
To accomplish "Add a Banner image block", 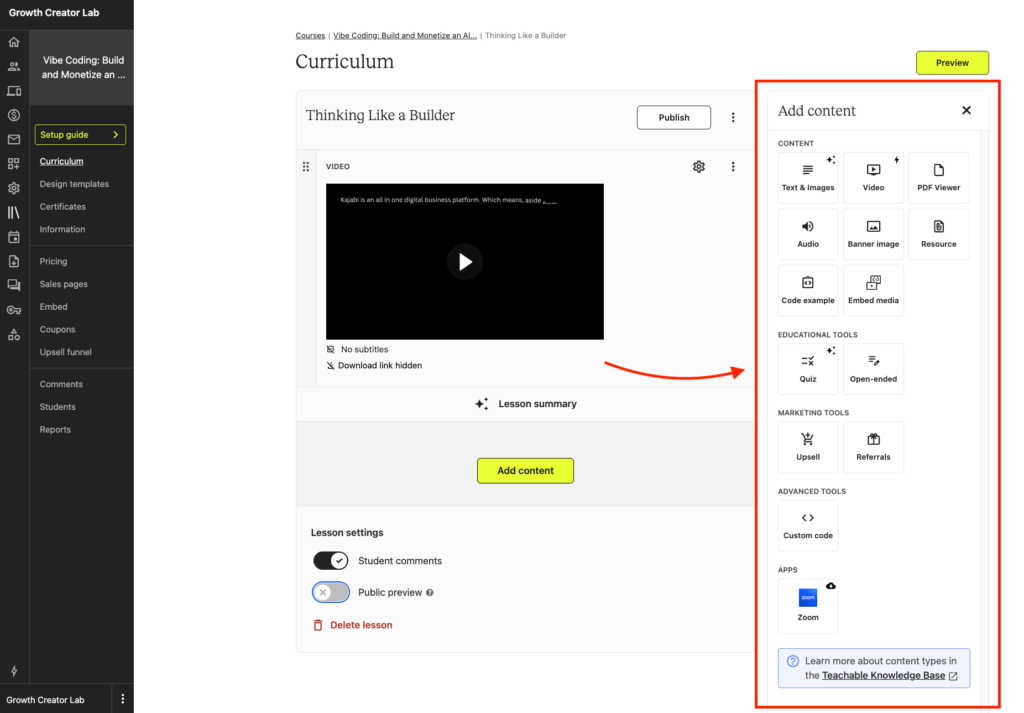I will point(873,233).
